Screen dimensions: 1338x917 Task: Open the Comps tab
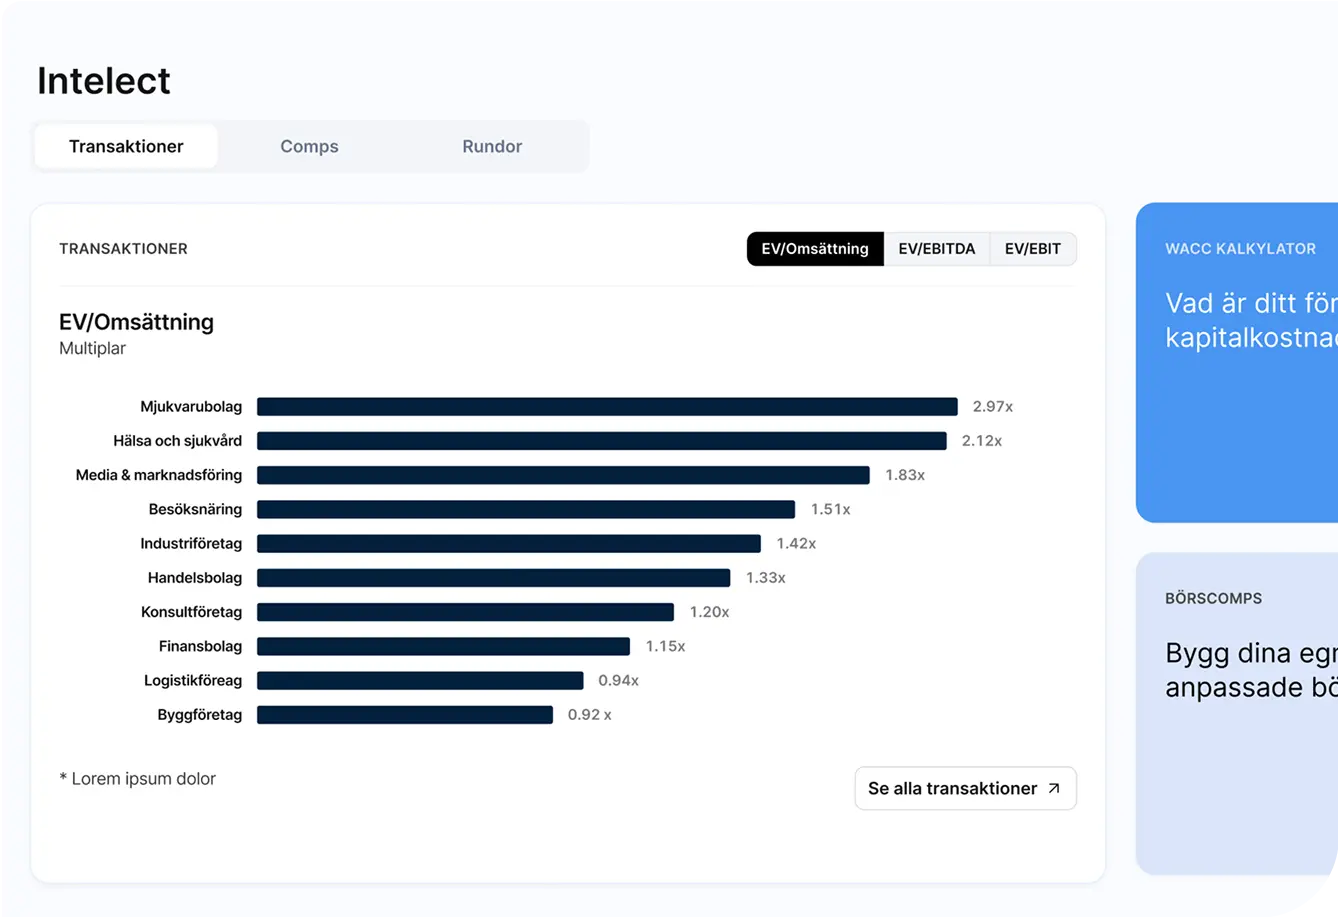(309, 146)
